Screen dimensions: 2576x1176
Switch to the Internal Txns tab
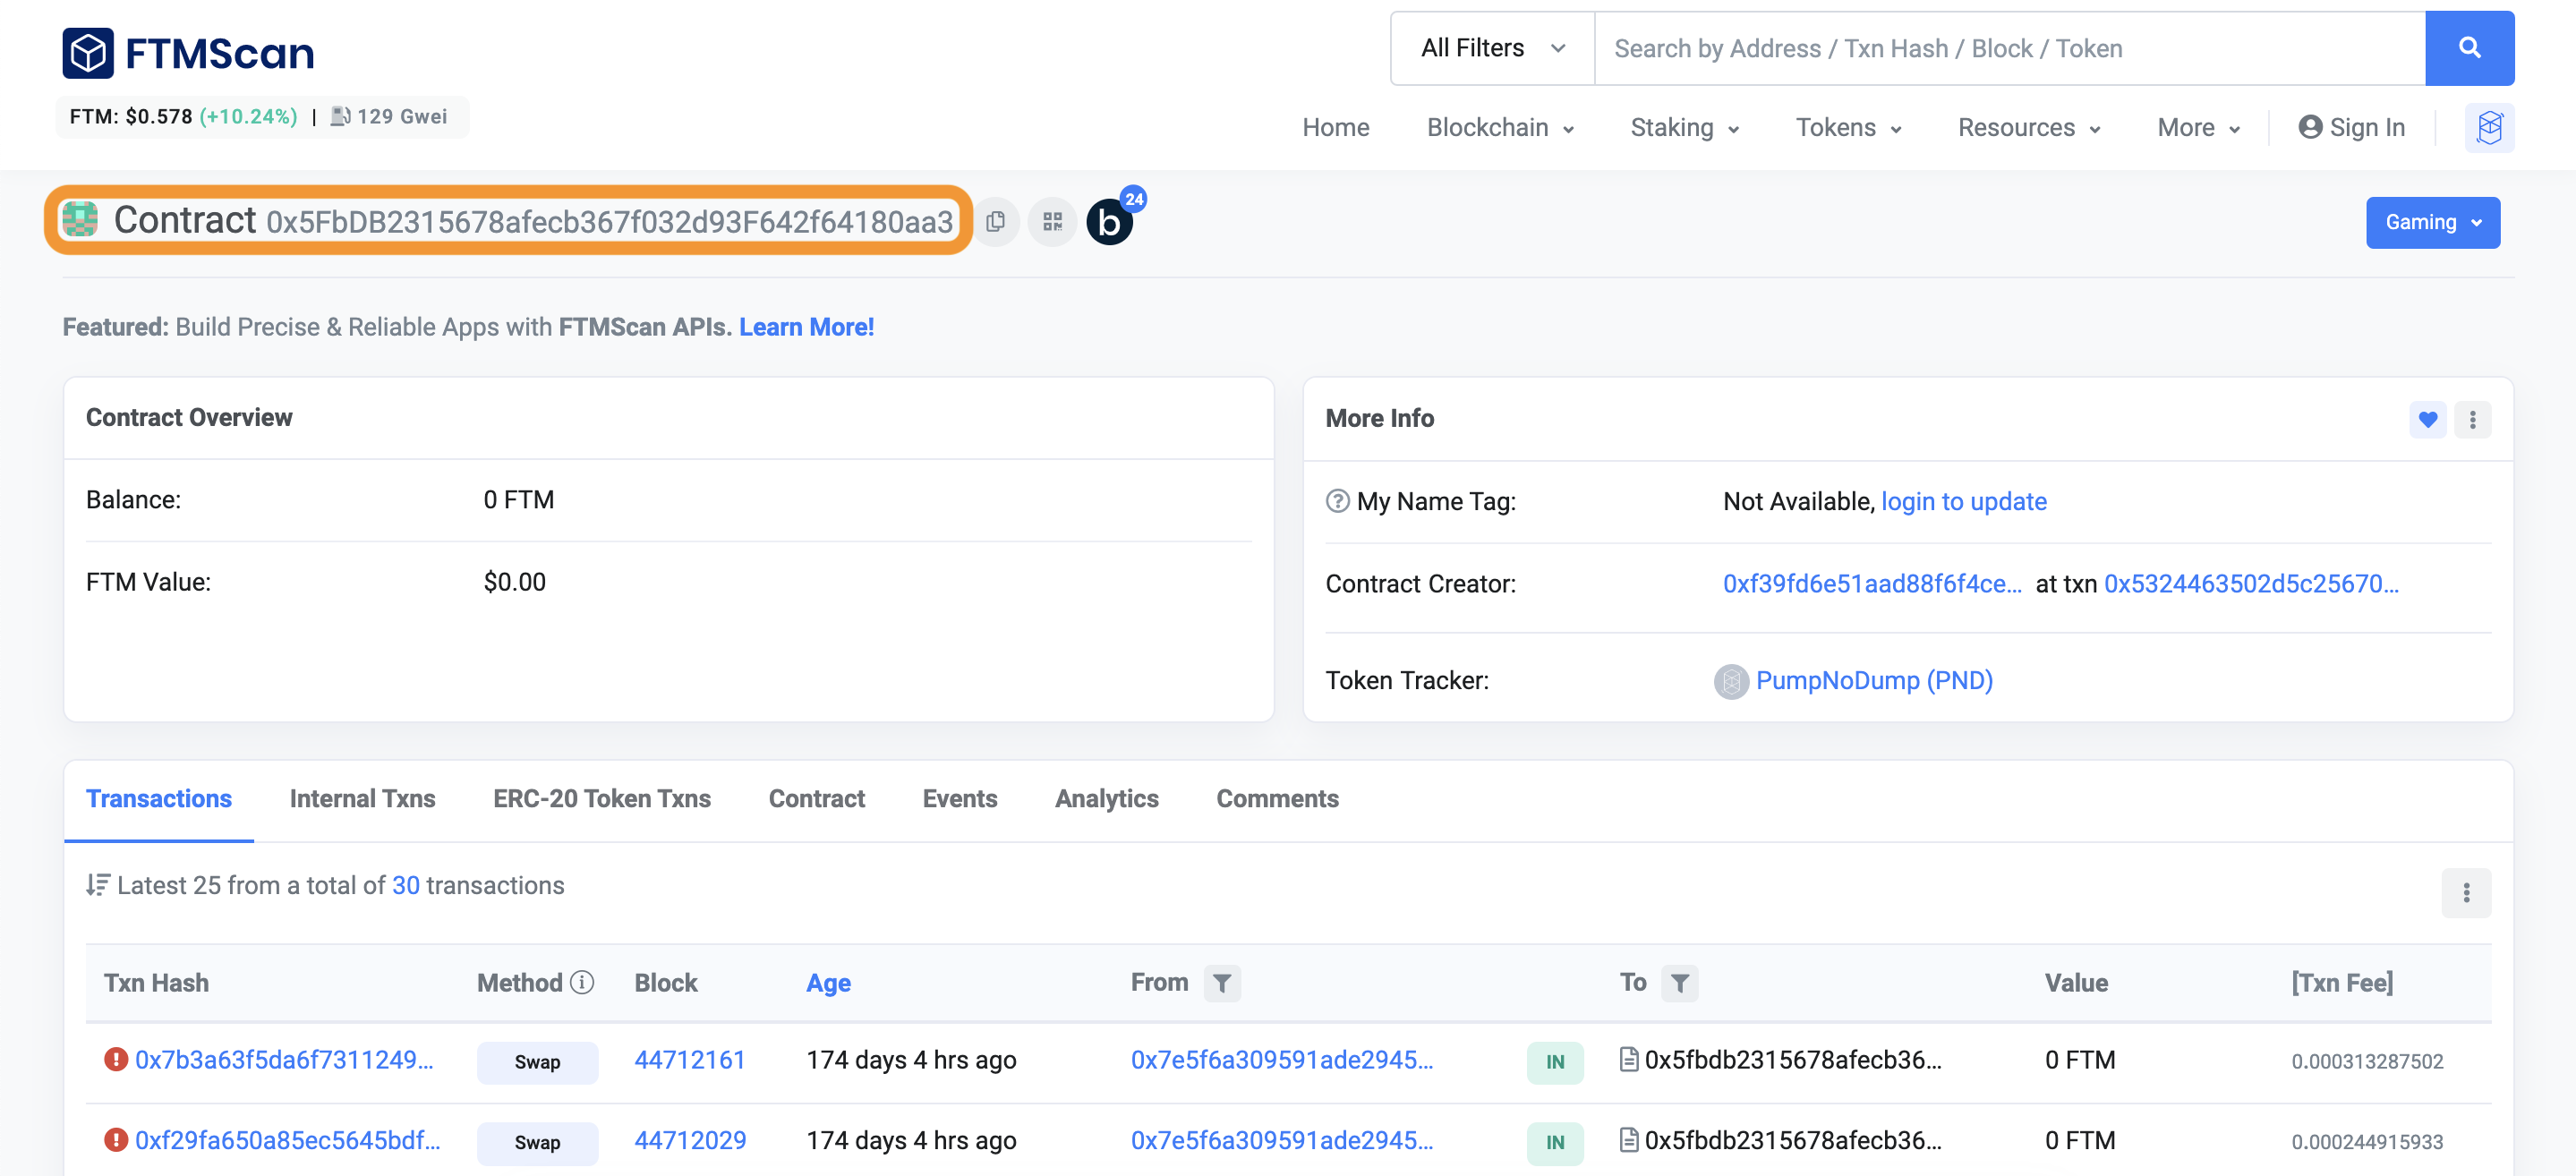click(x=362, y=798)
